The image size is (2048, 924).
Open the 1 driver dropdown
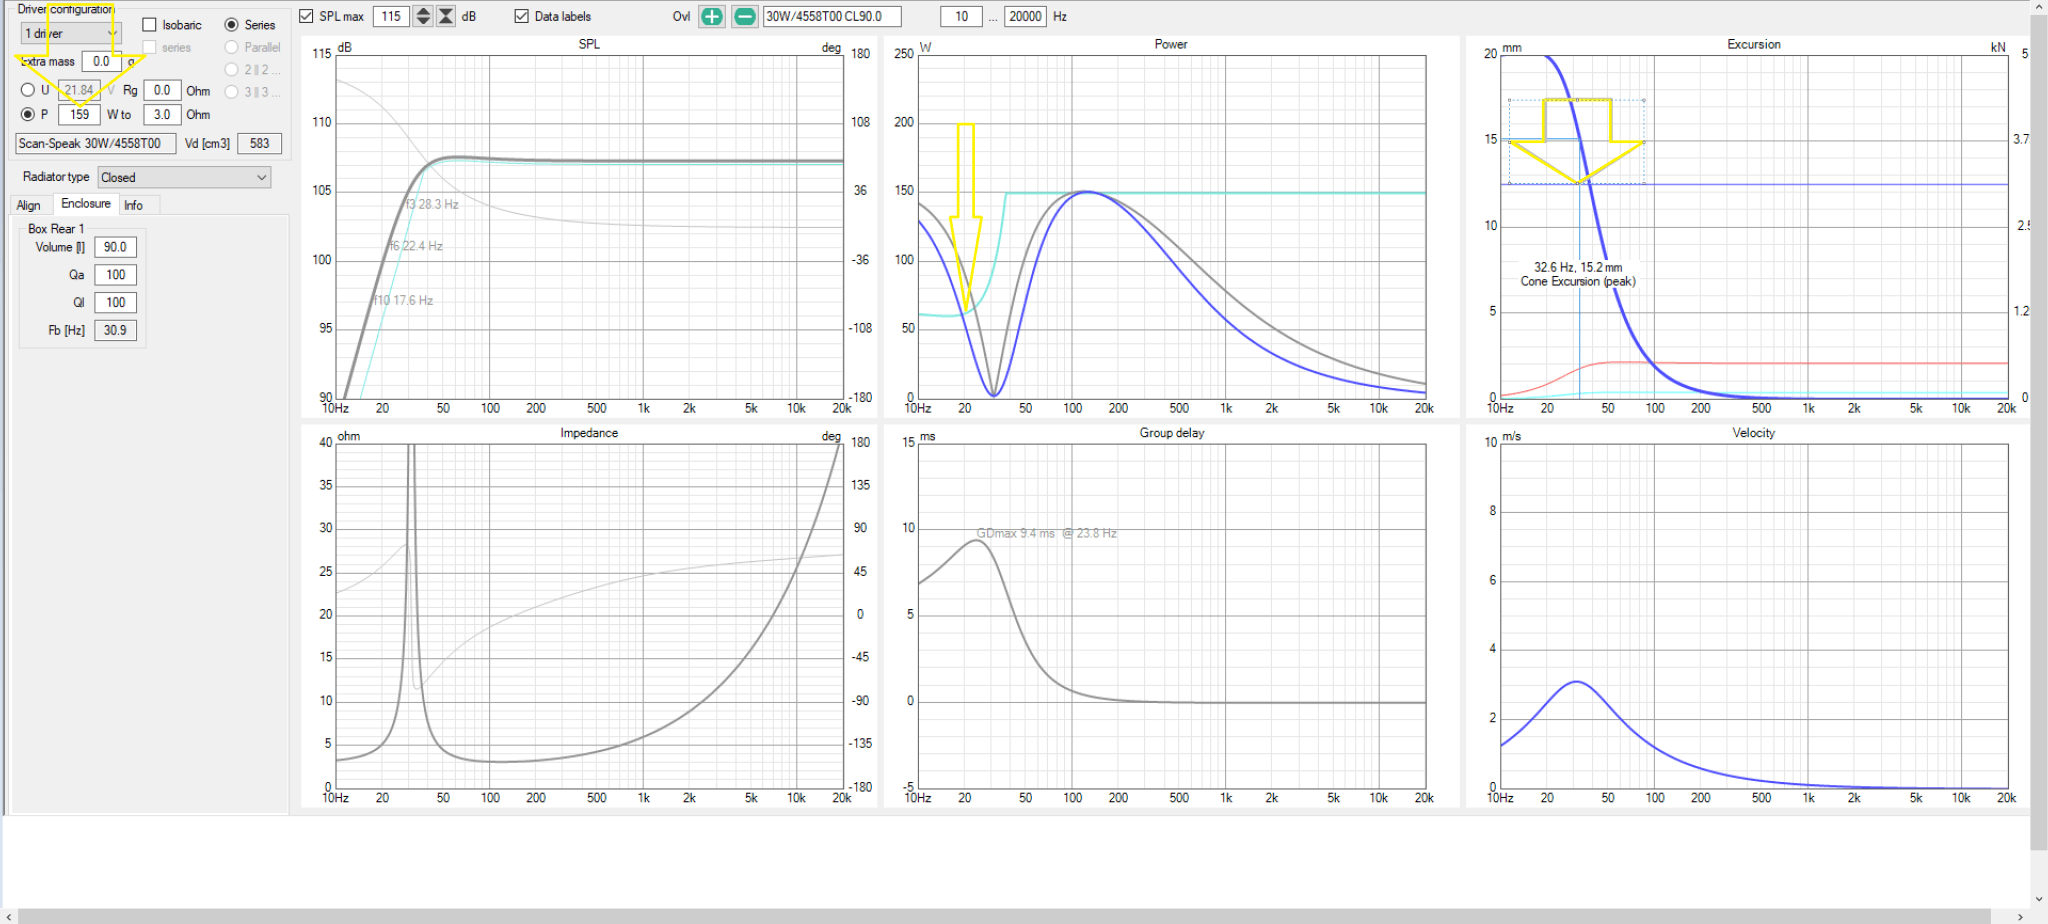[x=71, y=33]
